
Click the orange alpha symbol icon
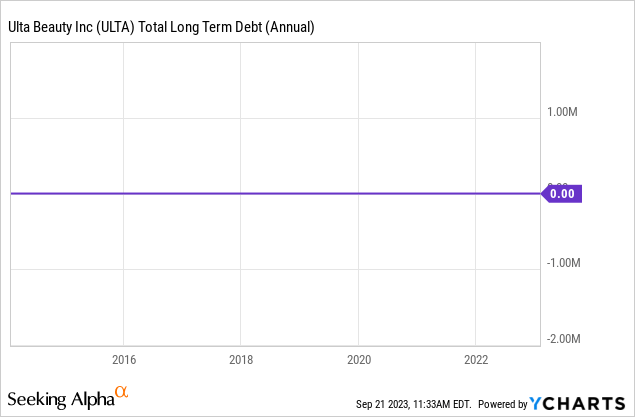click(x=122, y=393)
